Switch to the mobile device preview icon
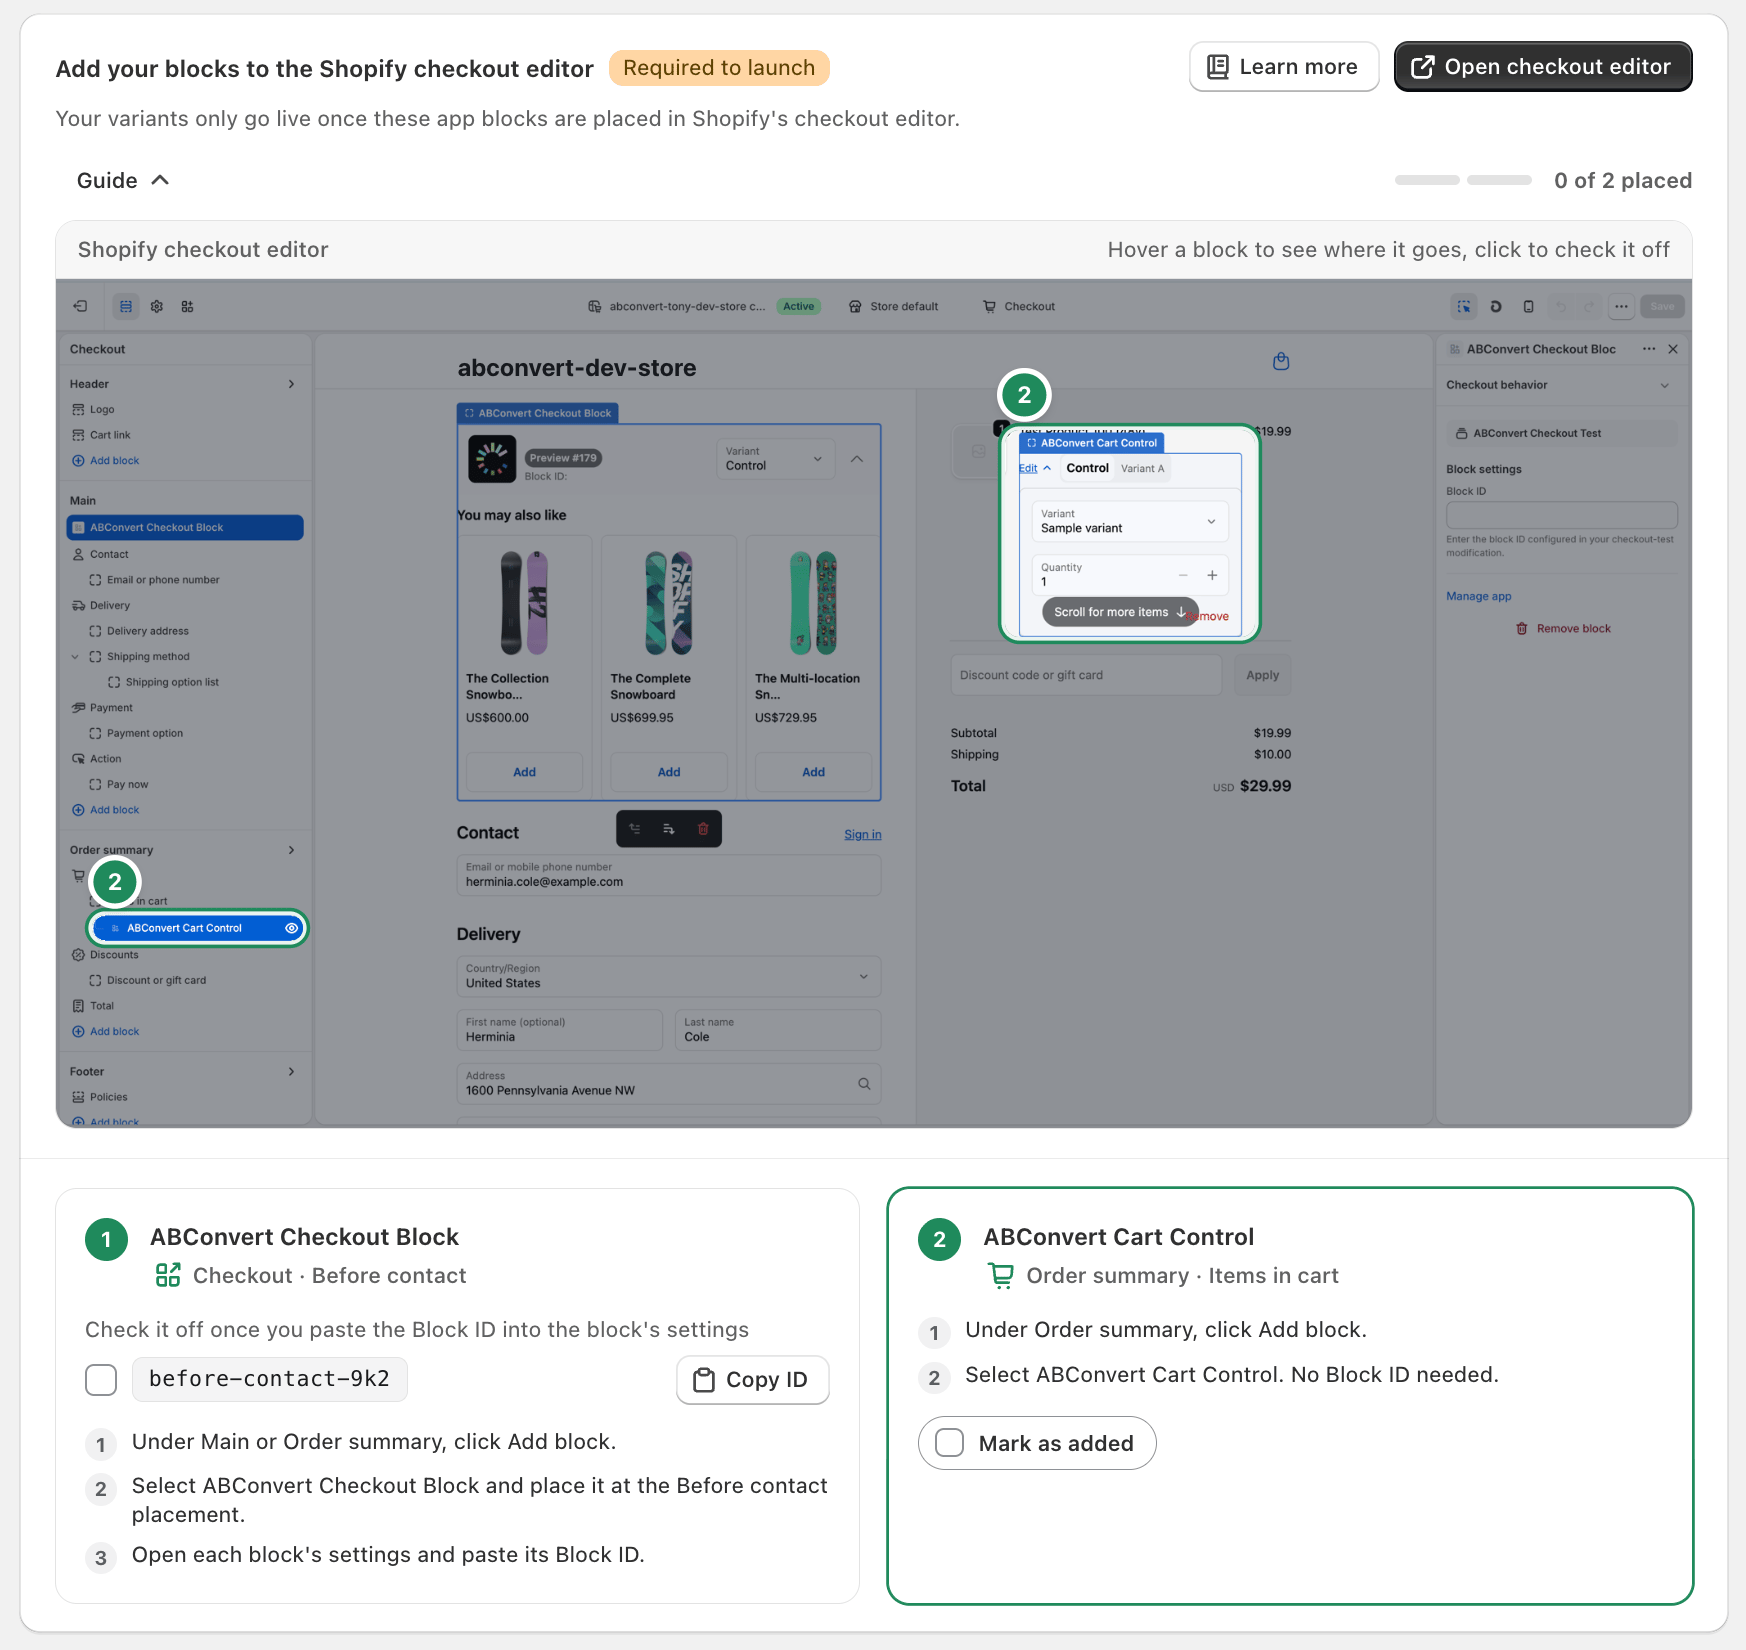 (1528, 307)
